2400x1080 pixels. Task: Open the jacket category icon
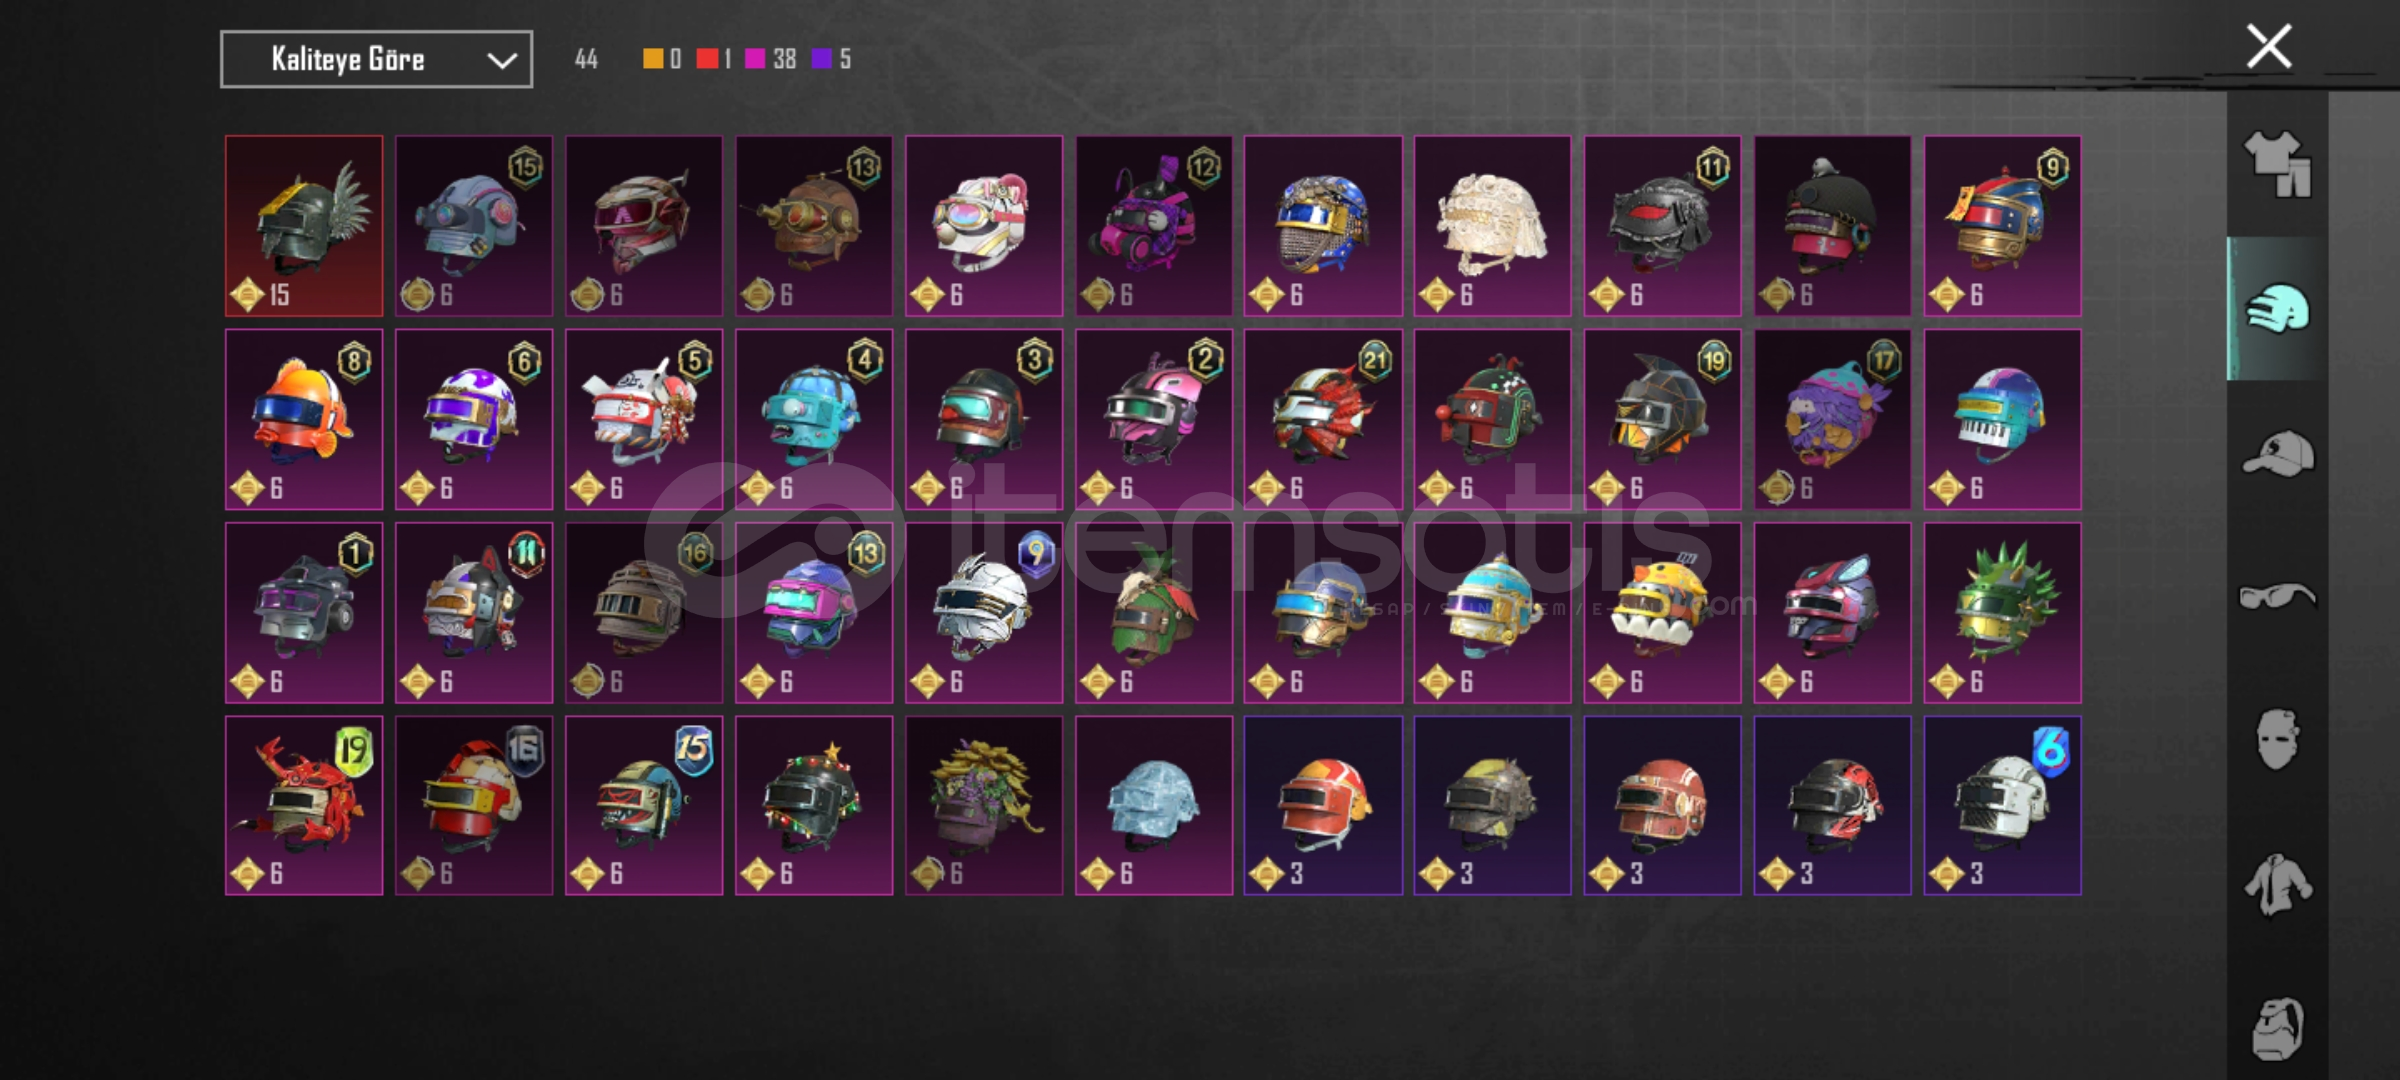(2277, 885)
